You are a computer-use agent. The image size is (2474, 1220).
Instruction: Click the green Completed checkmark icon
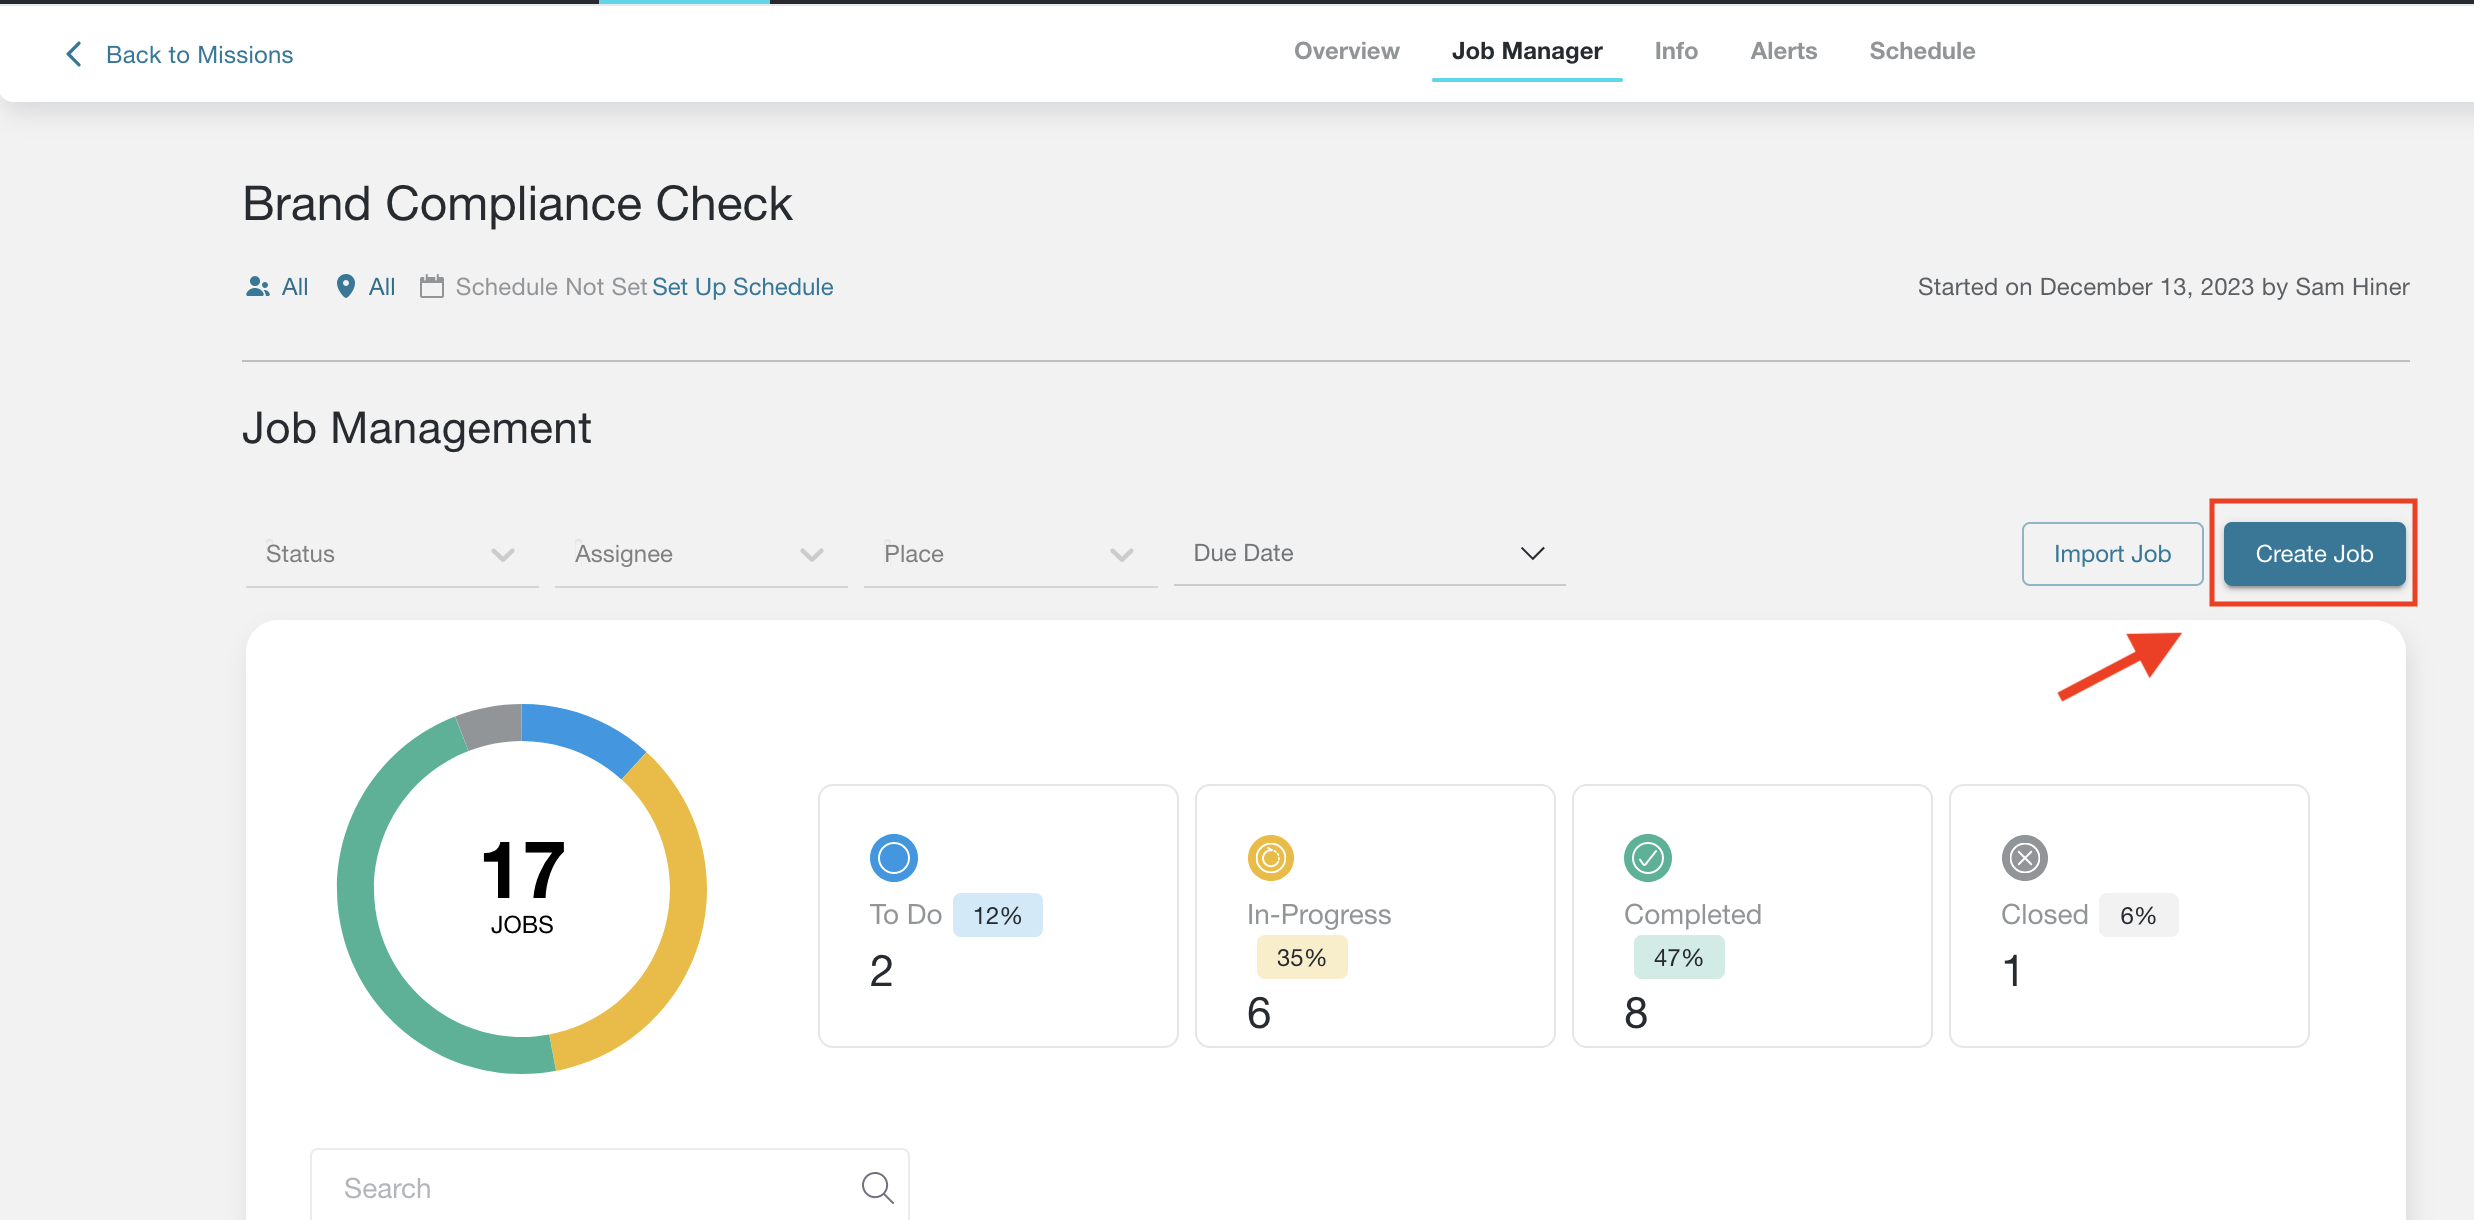click(1648, 858)
